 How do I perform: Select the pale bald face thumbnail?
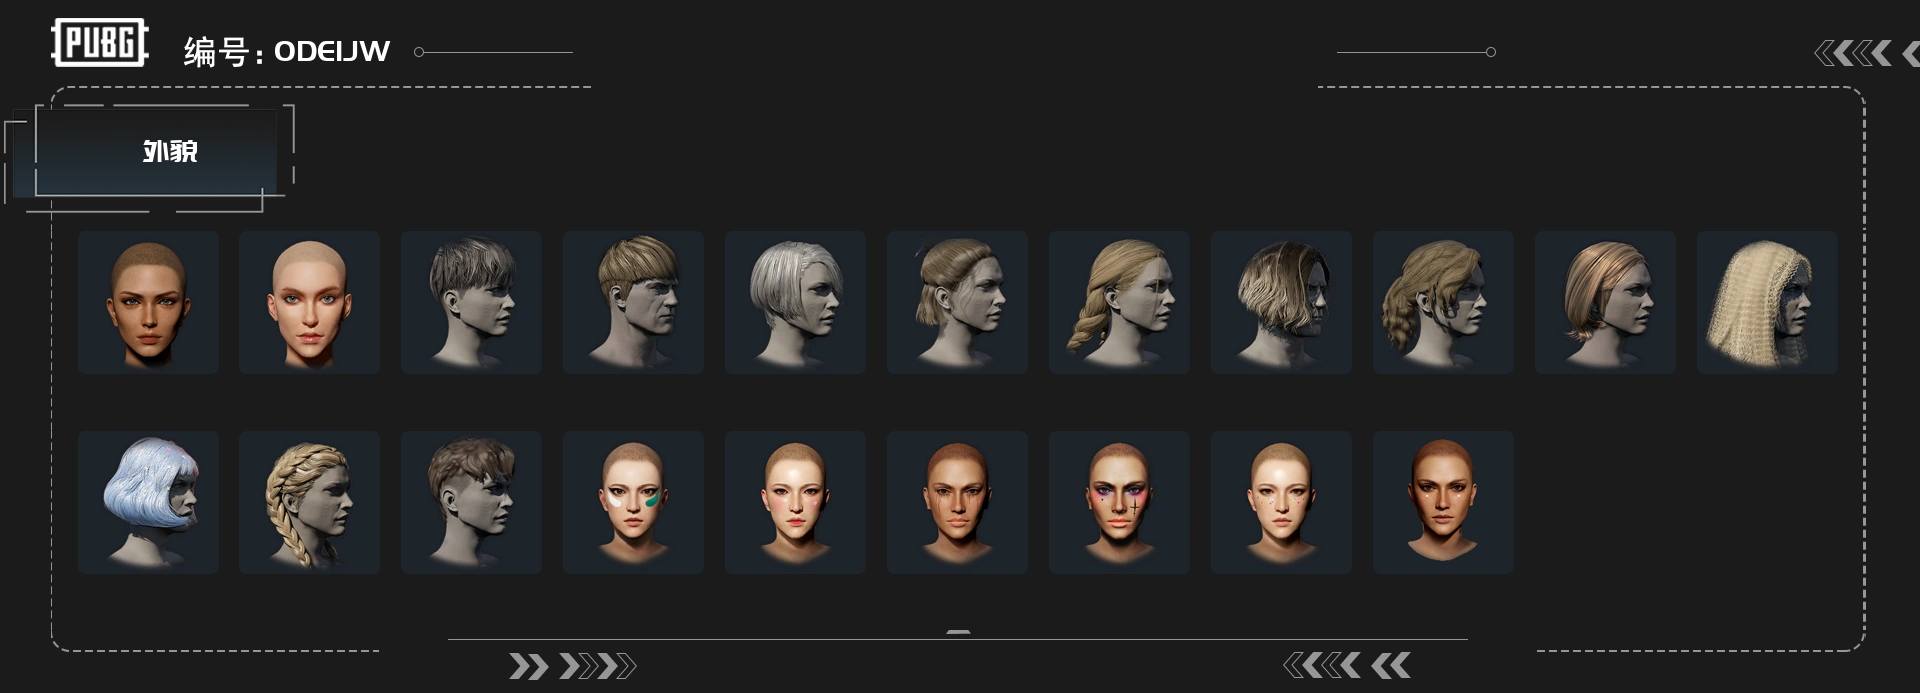coord(309,302)
